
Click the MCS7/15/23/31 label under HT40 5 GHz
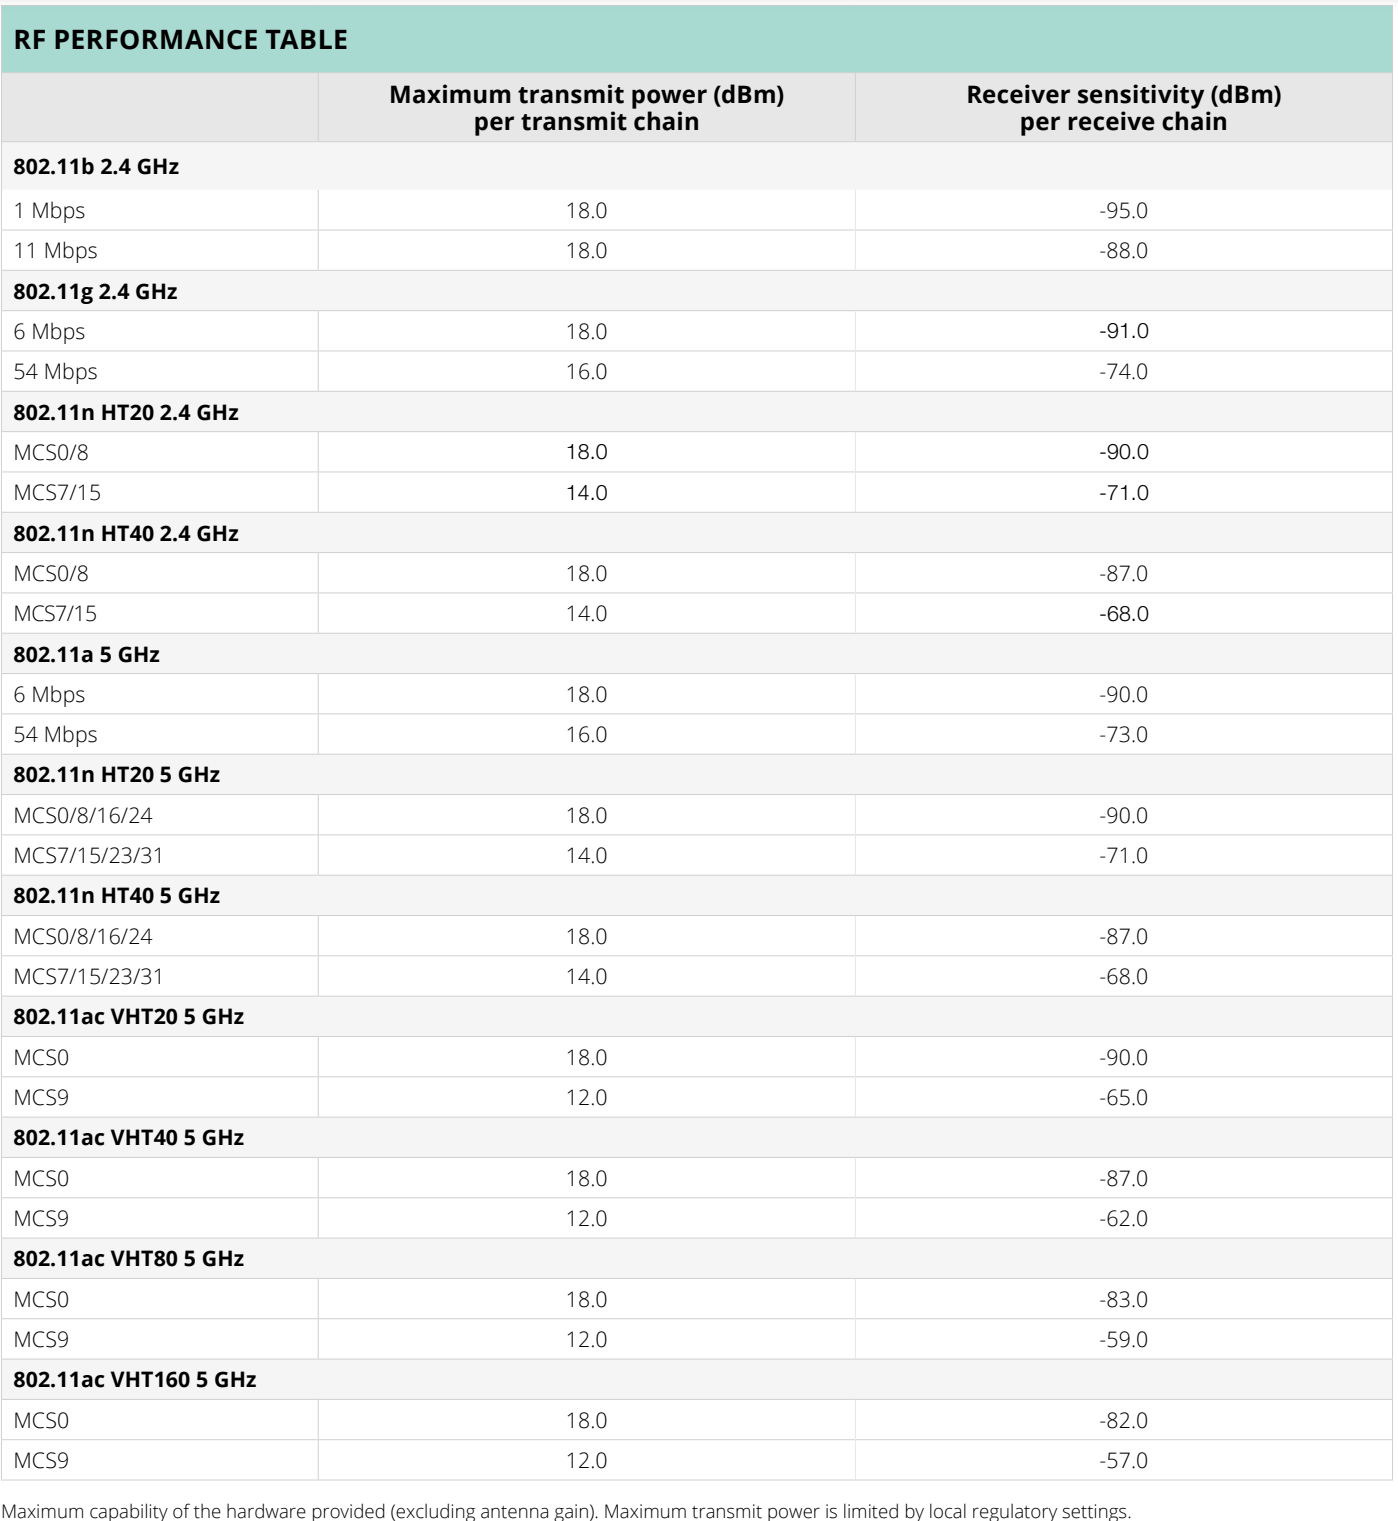[88, 977]
